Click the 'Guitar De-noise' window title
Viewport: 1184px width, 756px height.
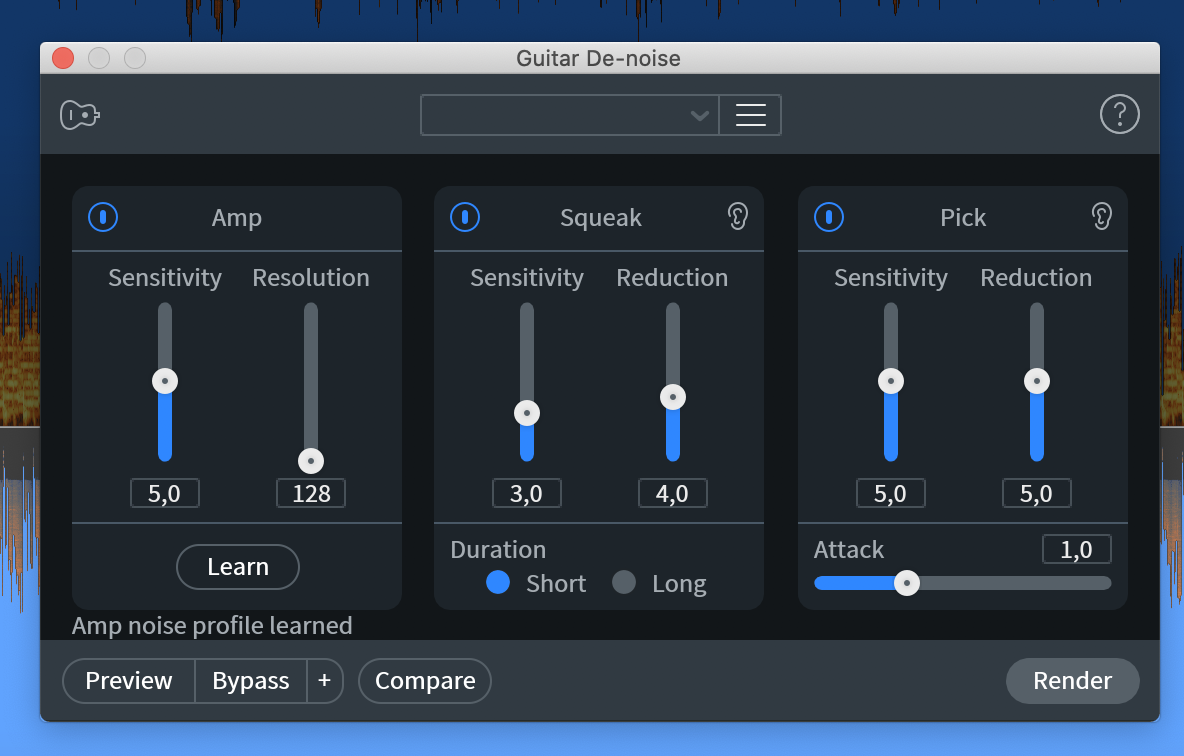pyautogui.click(x=598, y=58)
